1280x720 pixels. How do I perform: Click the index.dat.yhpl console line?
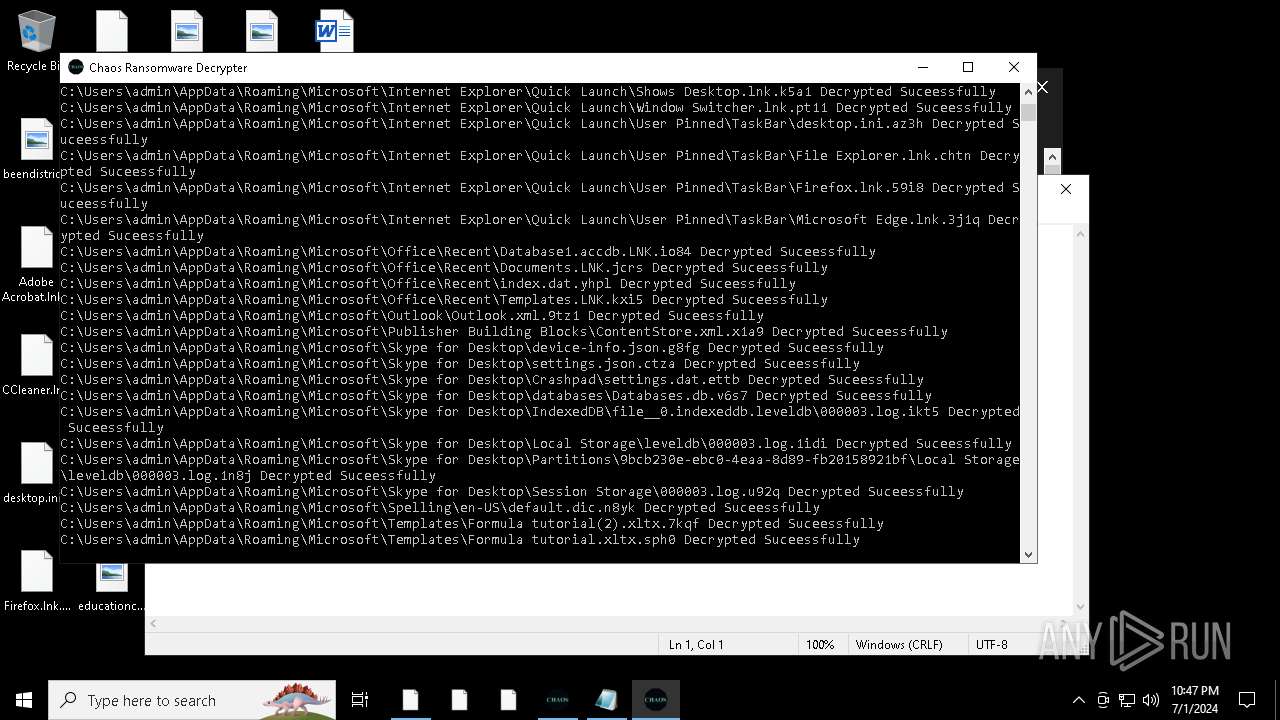point(428,283)
